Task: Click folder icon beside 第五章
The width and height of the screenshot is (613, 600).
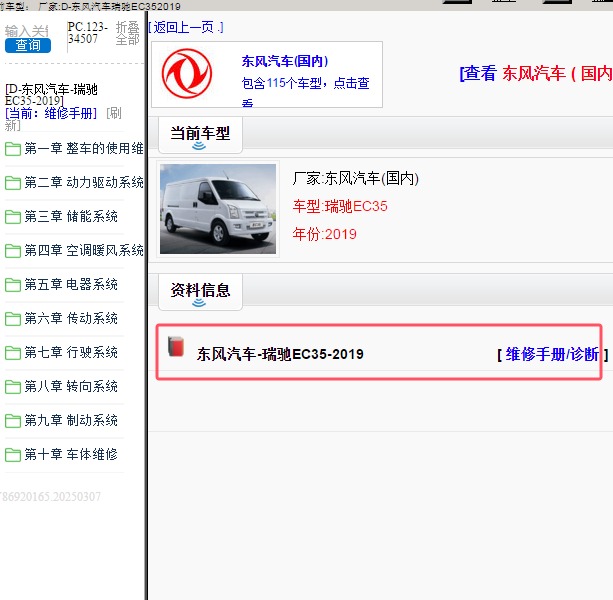Action: tap(13, 285)
